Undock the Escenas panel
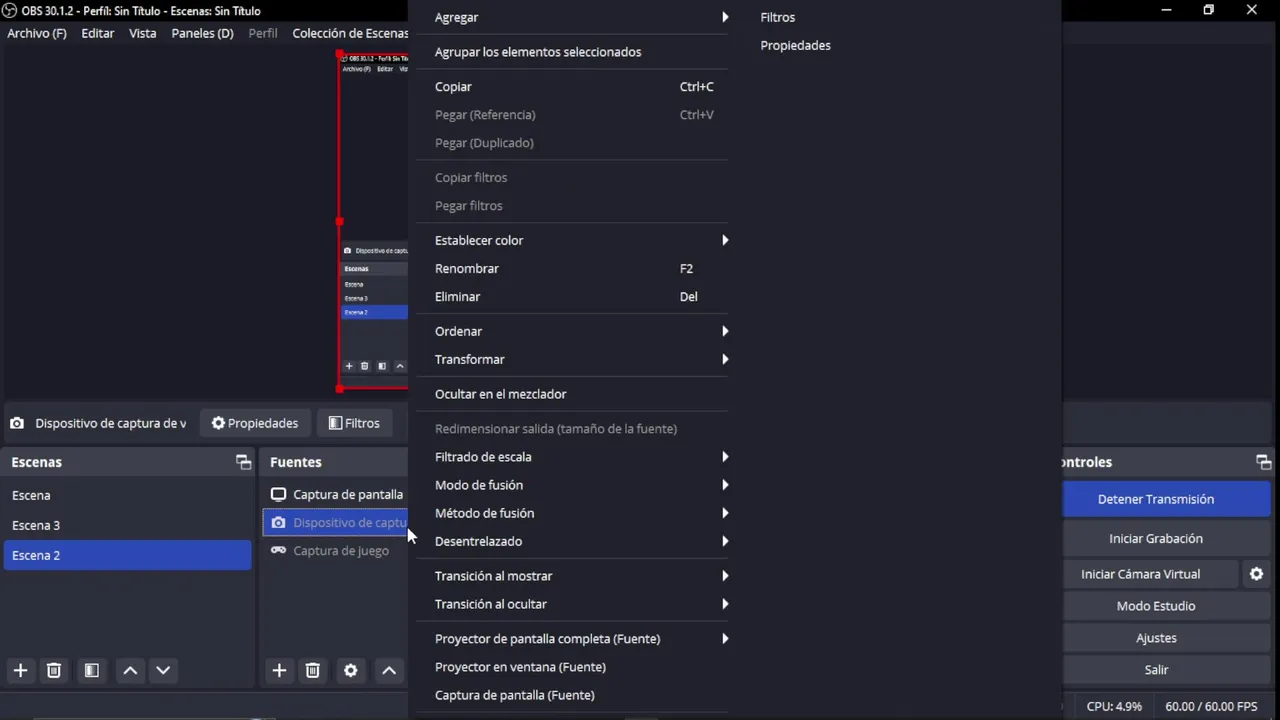 pos(243,462)
